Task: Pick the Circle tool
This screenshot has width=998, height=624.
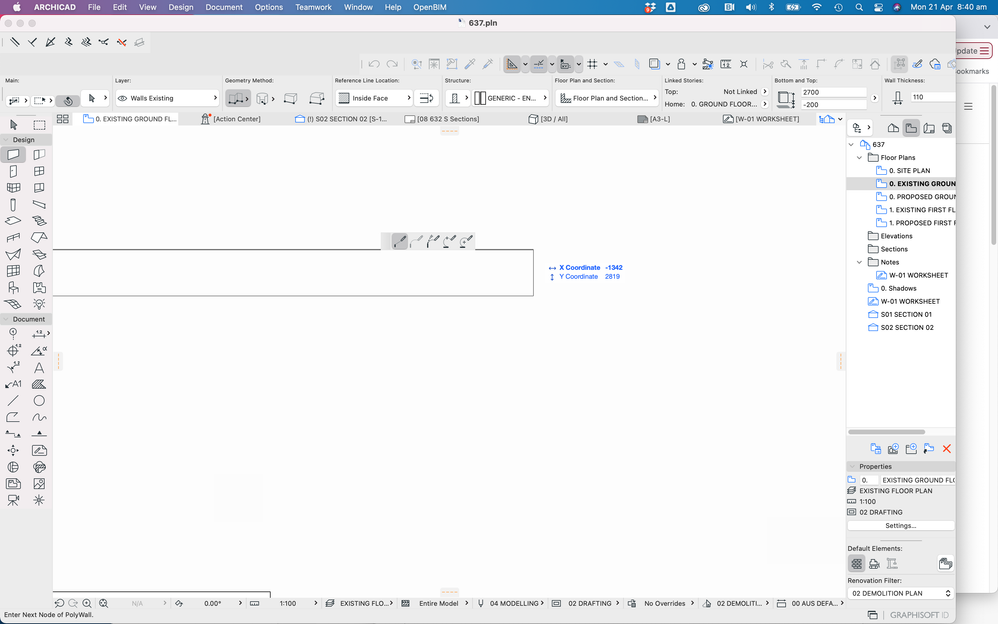Action: 39,401
